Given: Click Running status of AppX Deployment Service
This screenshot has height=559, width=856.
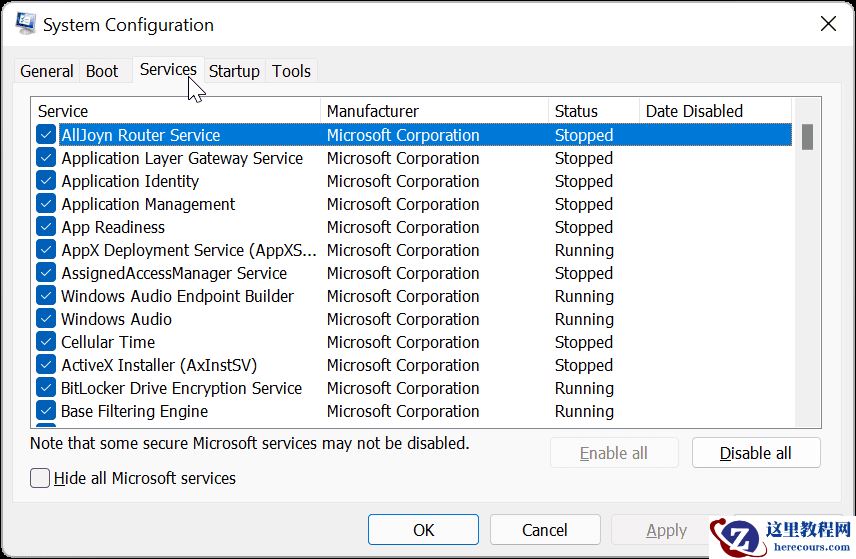Looking at the screenshot, I should (584, 250).
